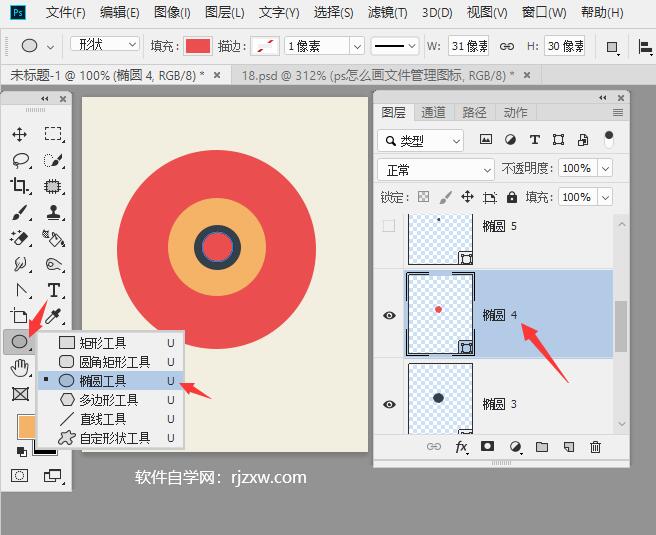This screenshot has height=535, width=656.
Task: Click the Ellipse shape tool in toolbox
Action: (19, 342)
